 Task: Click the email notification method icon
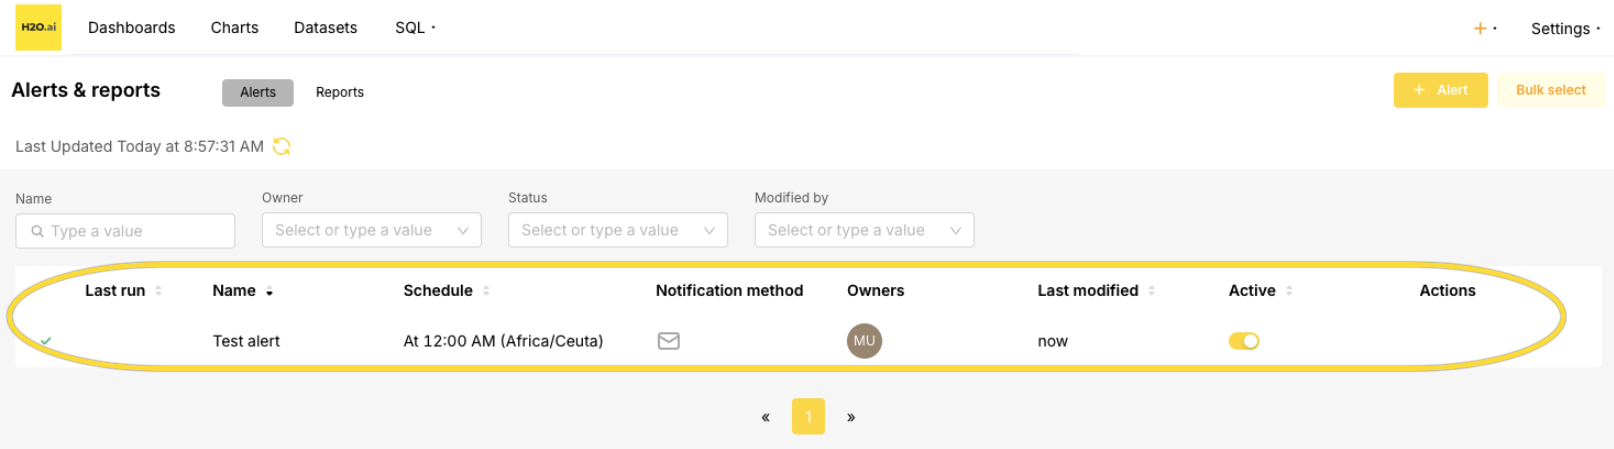point(668,341)
